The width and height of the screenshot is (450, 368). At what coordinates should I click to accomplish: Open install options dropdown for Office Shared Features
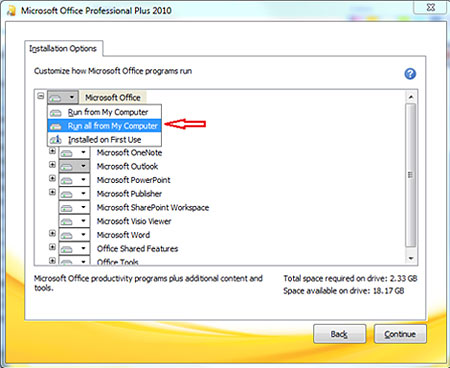(x=74, y=248)
